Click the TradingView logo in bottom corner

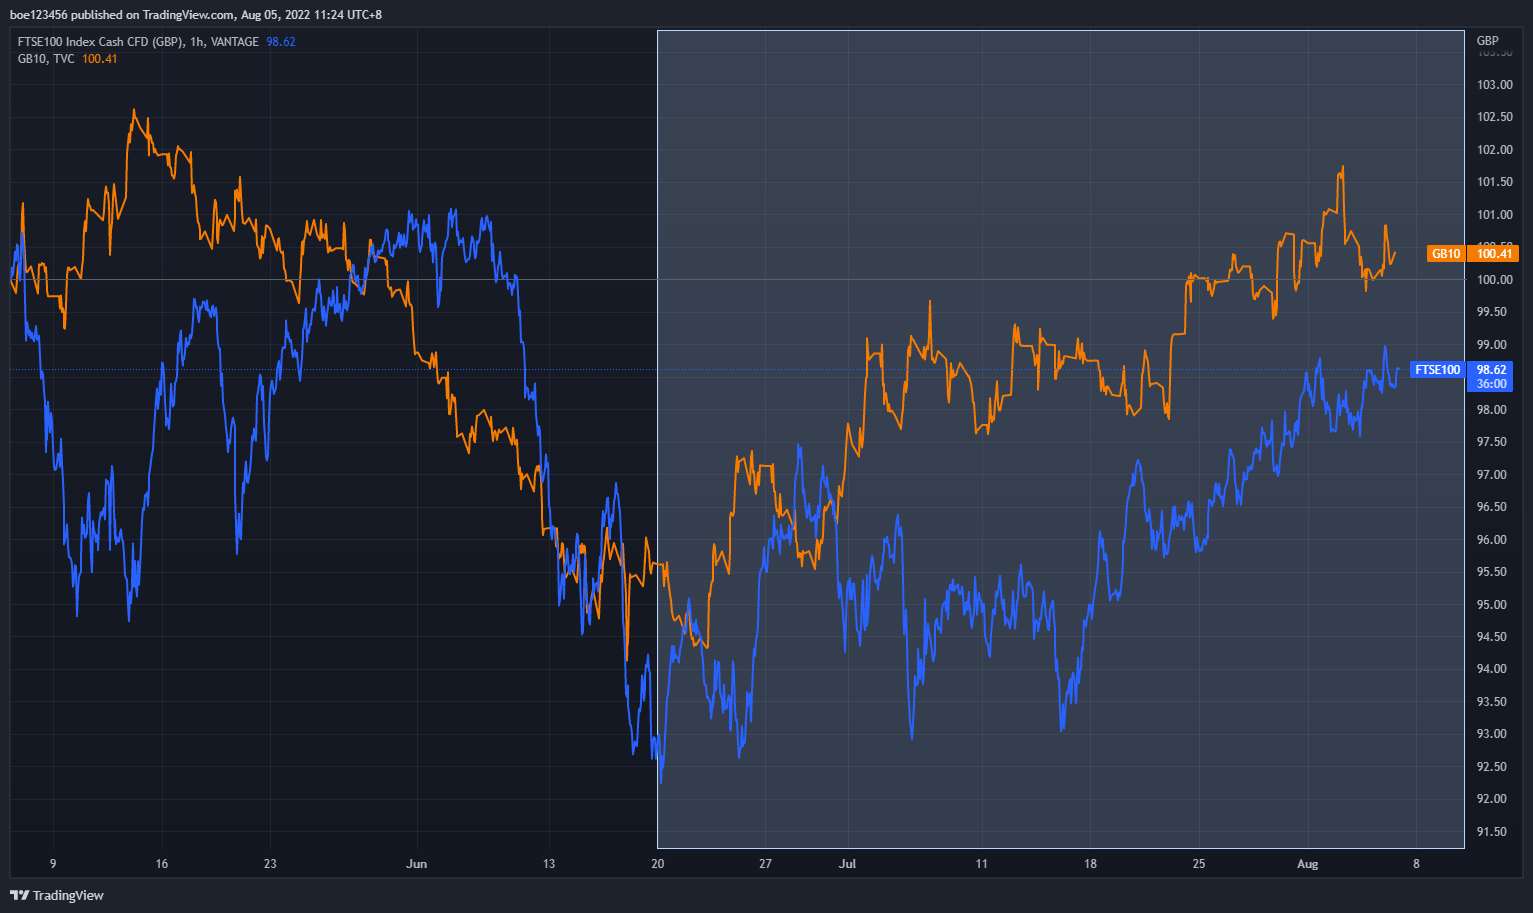coord(57,895)
